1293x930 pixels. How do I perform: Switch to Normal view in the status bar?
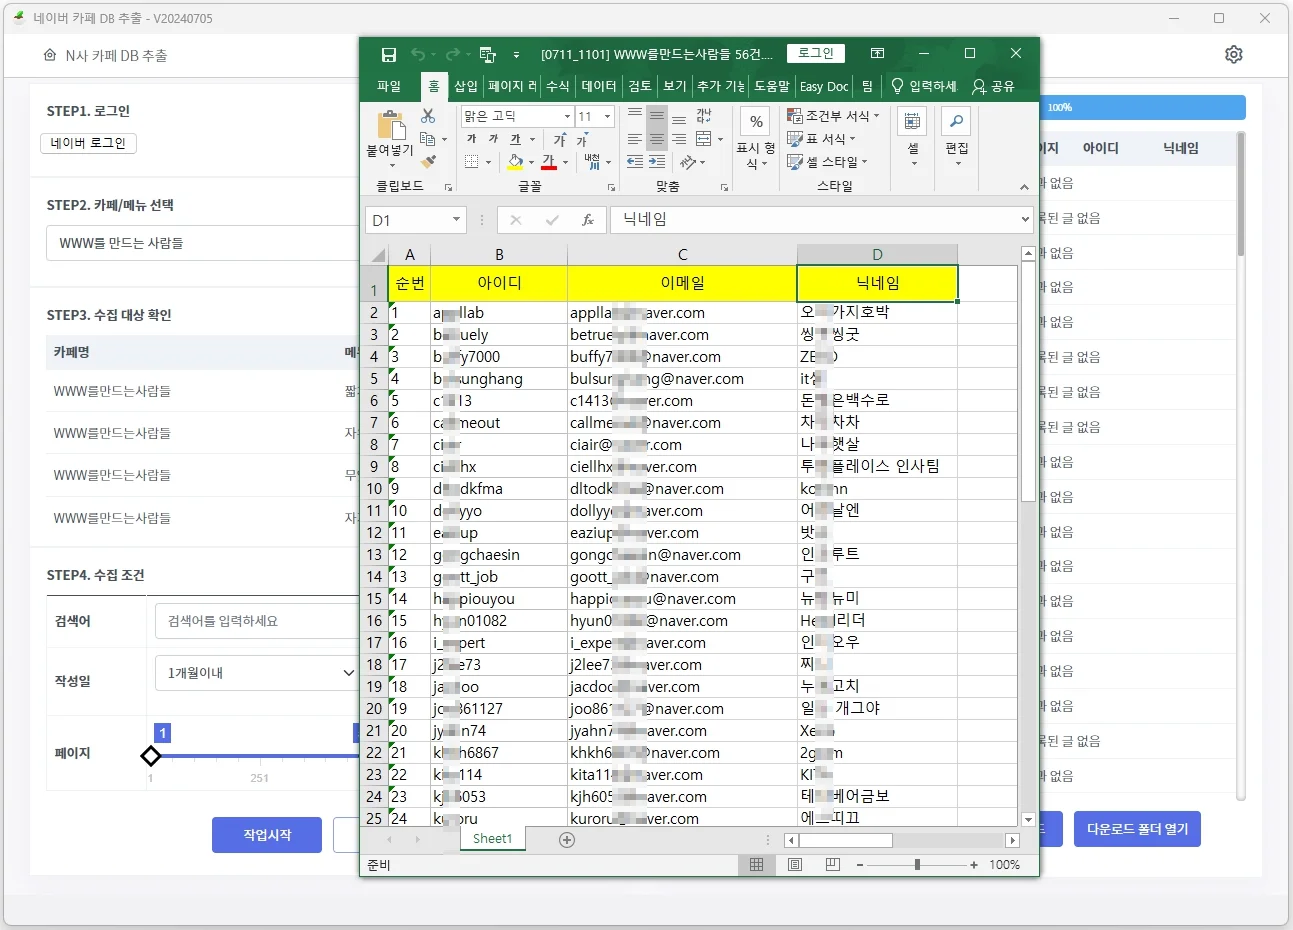point(756,865)
